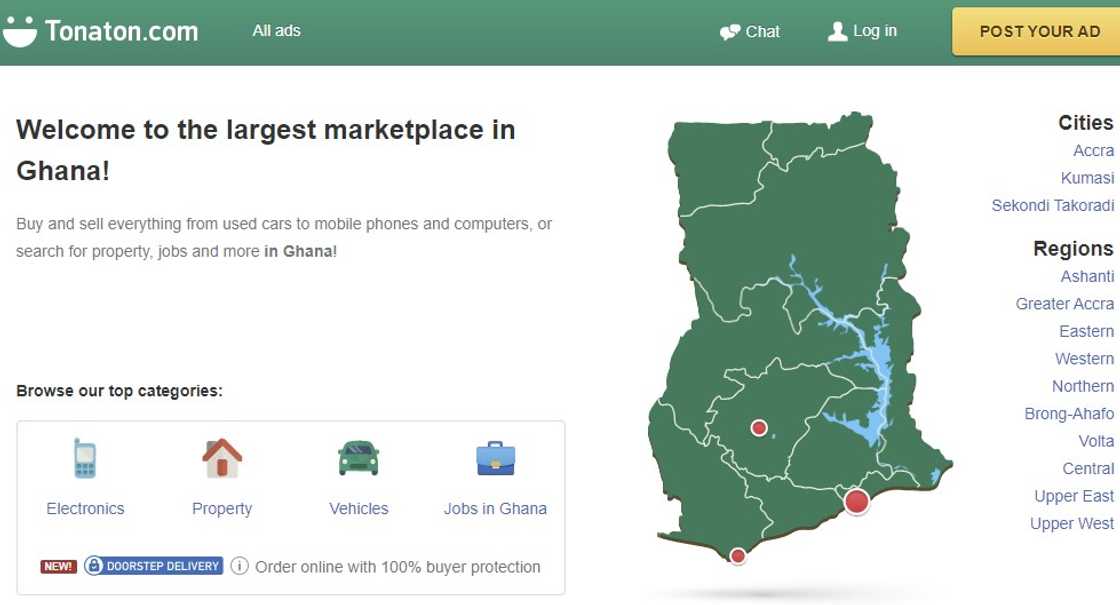
Task: Click the info circle beside delivery text
Action: pyautogui.click(x=240, y=566)
